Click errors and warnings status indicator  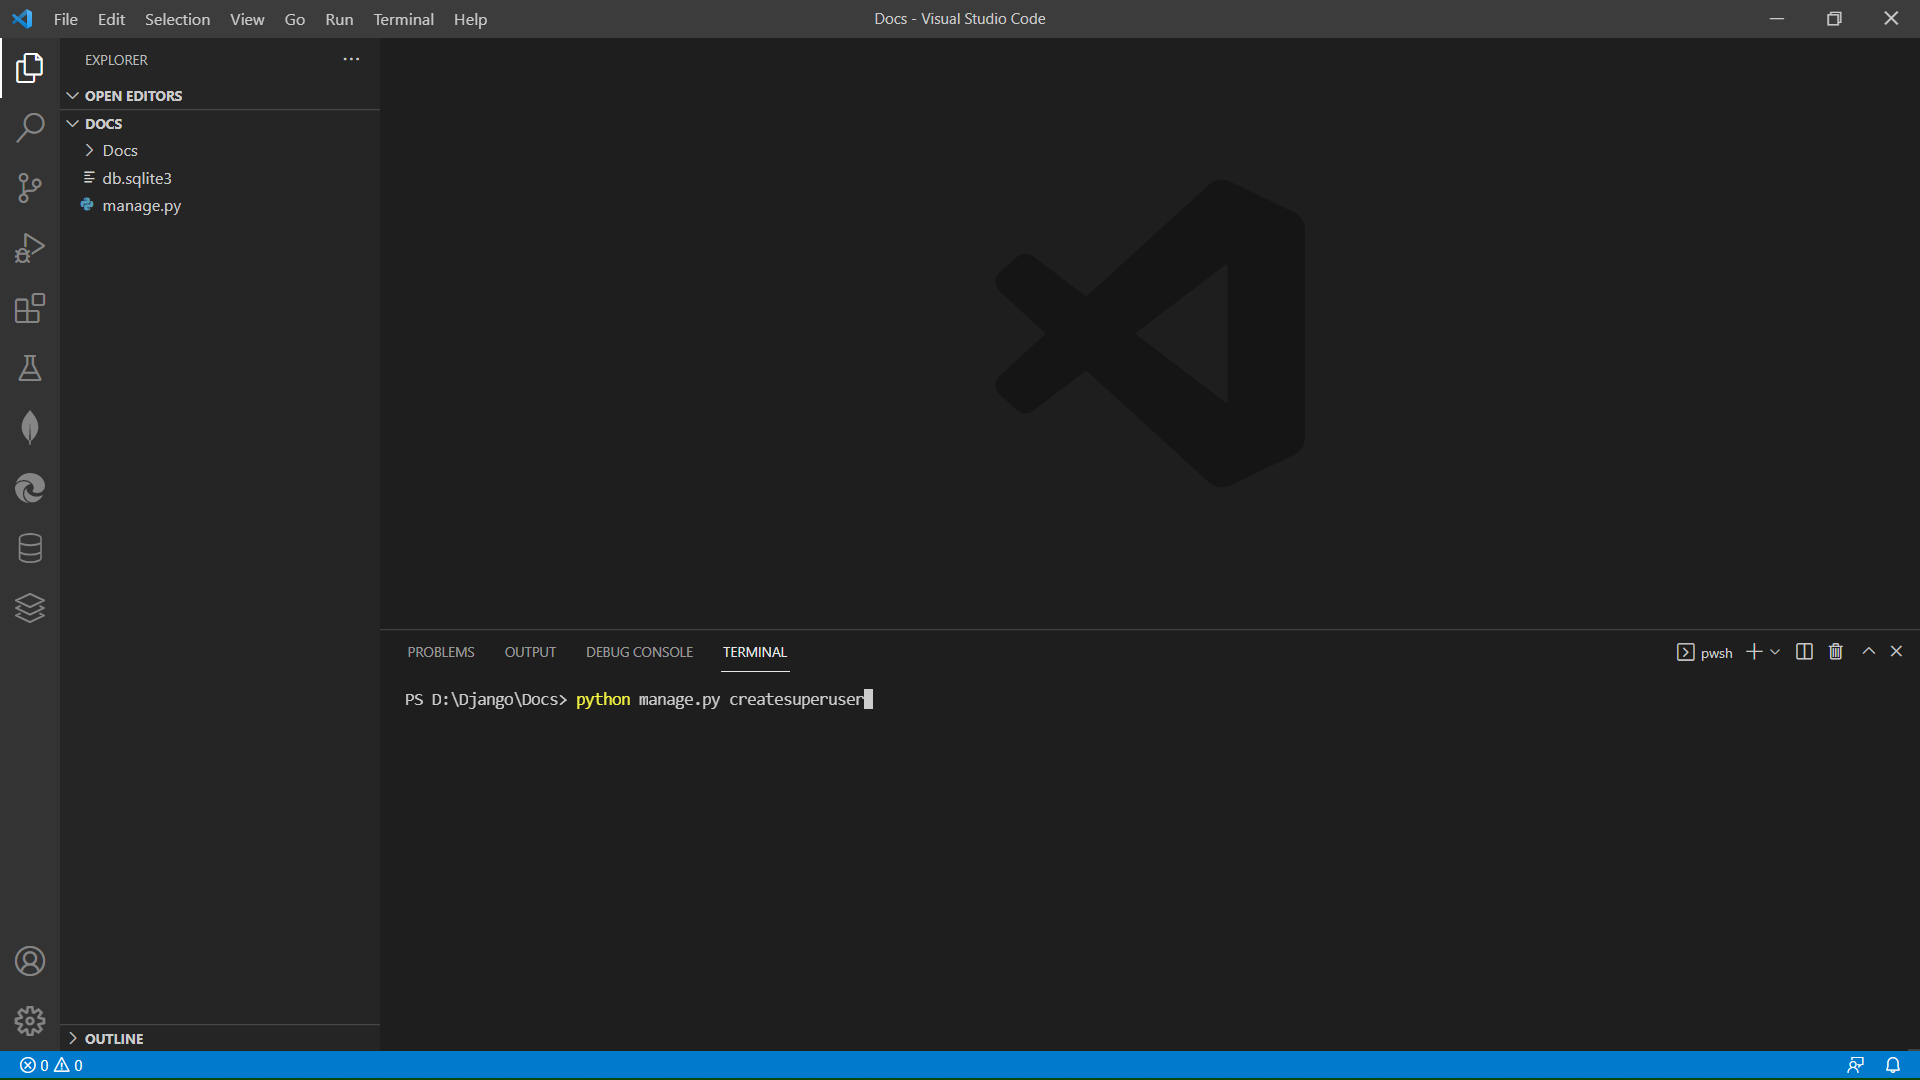51,1065
